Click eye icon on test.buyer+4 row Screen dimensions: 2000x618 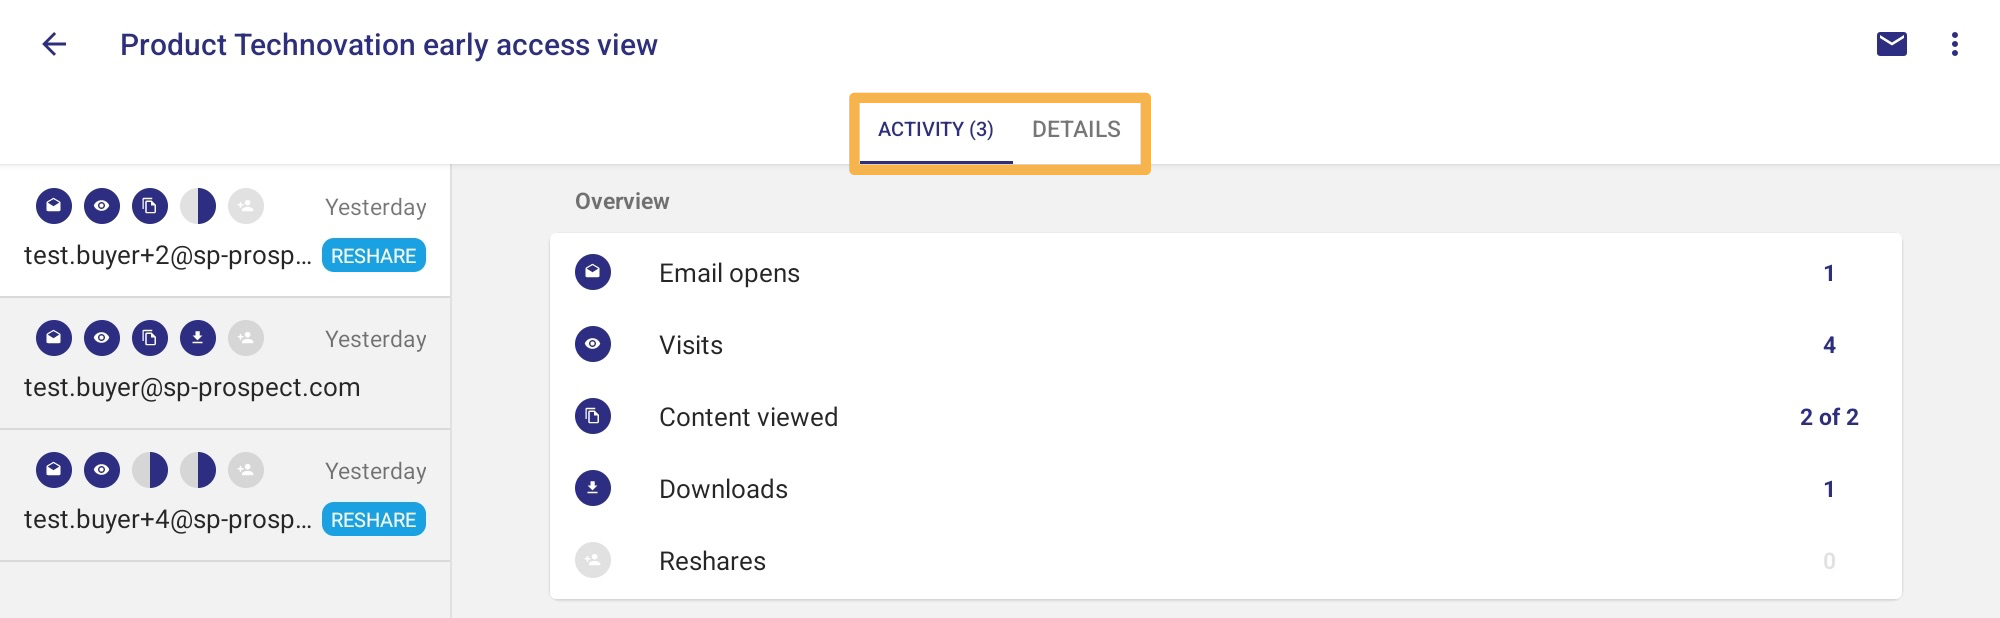(102, 470)
